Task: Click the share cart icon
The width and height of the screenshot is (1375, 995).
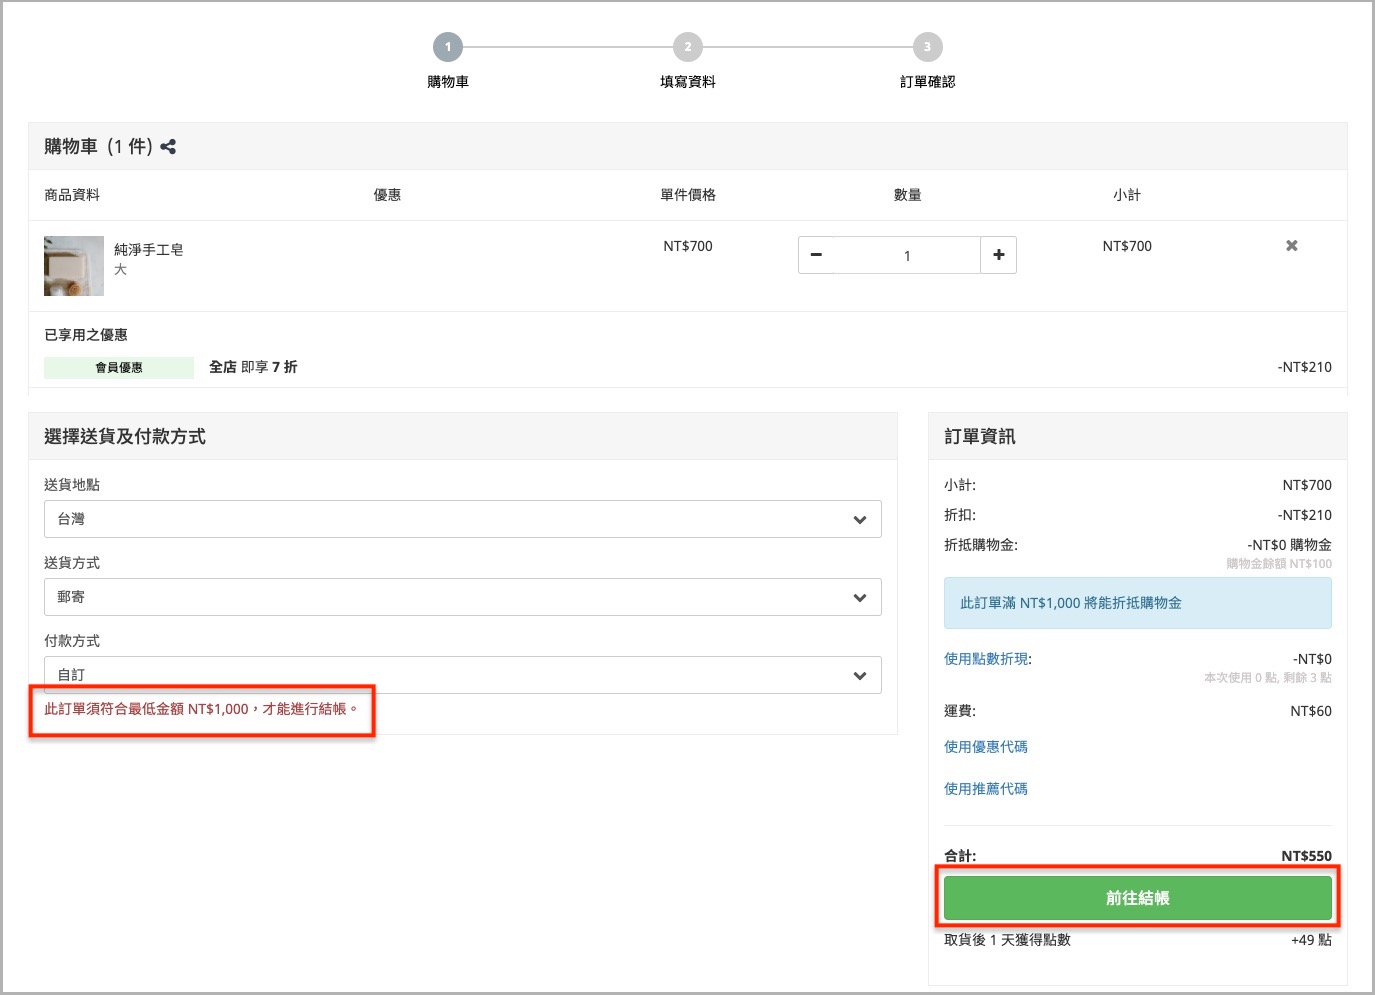Action: click(x=168, y=147)
